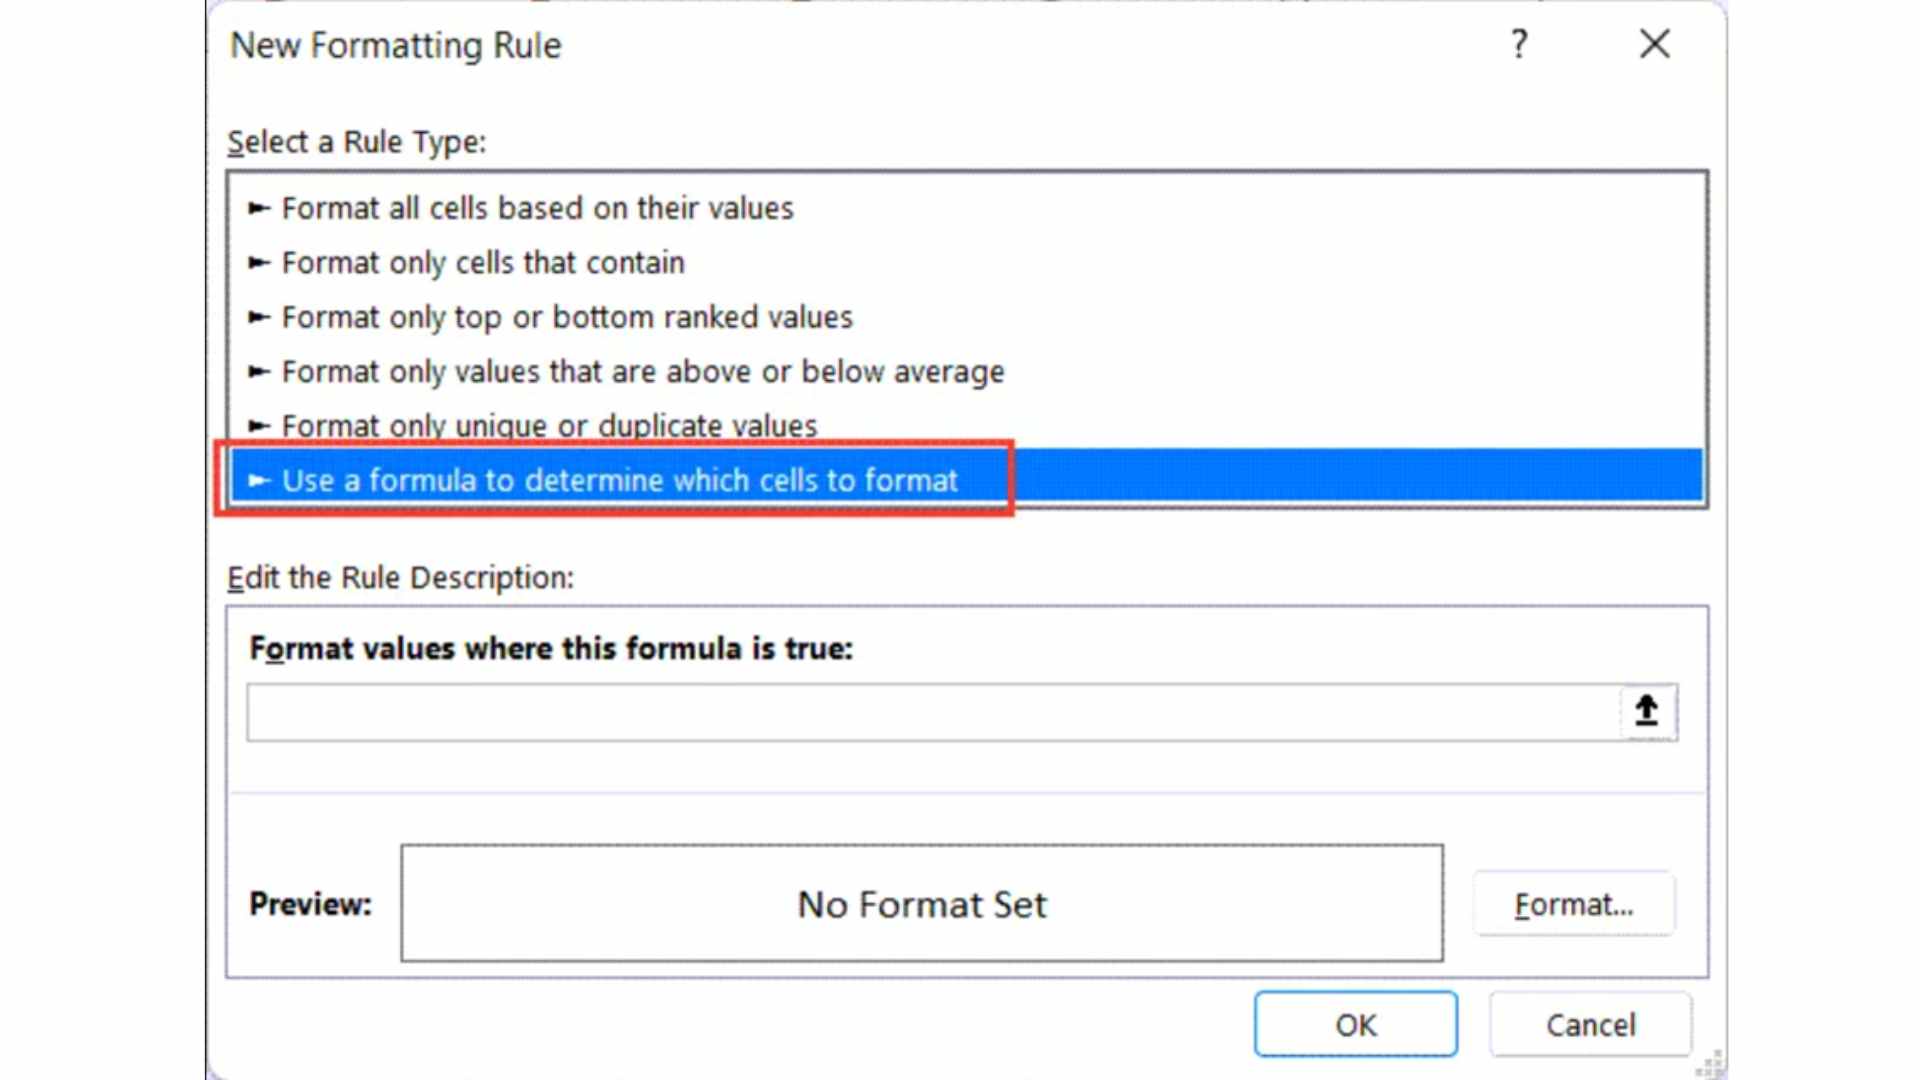Viewport: 1920px width, 1080px height.
Task: Open the Help question mark icon
Action: click(1519, 45)
